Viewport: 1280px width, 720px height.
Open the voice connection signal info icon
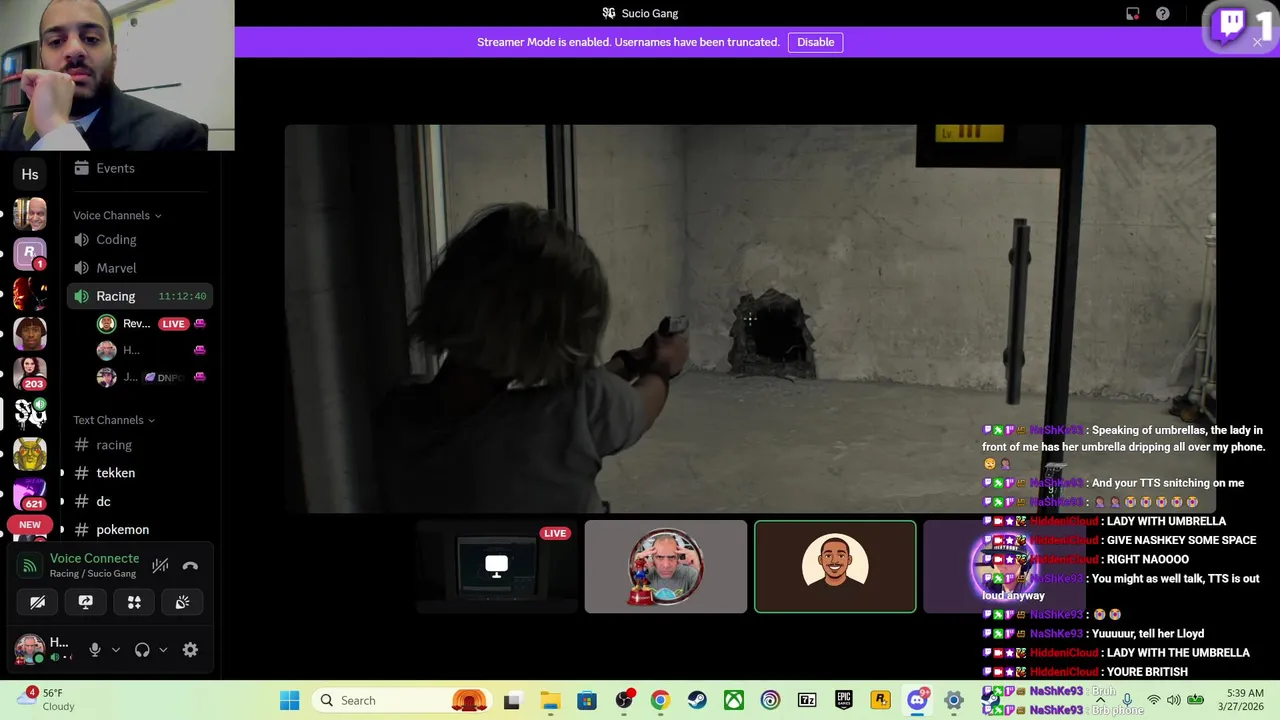(30, 566)
